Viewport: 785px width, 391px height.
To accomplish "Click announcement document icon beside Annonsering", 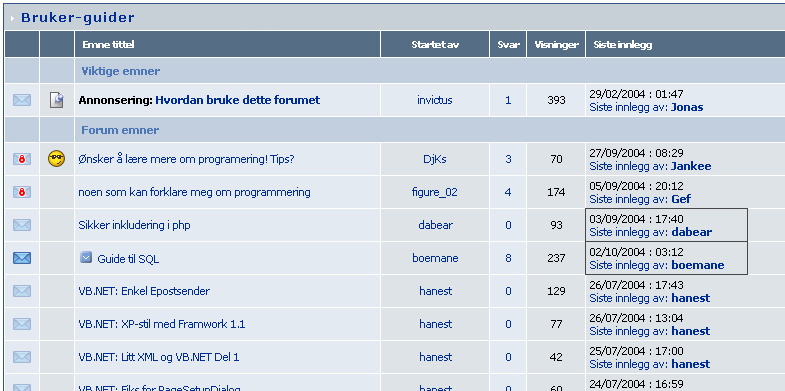I will pyautogui.click(x=57, y=100).
